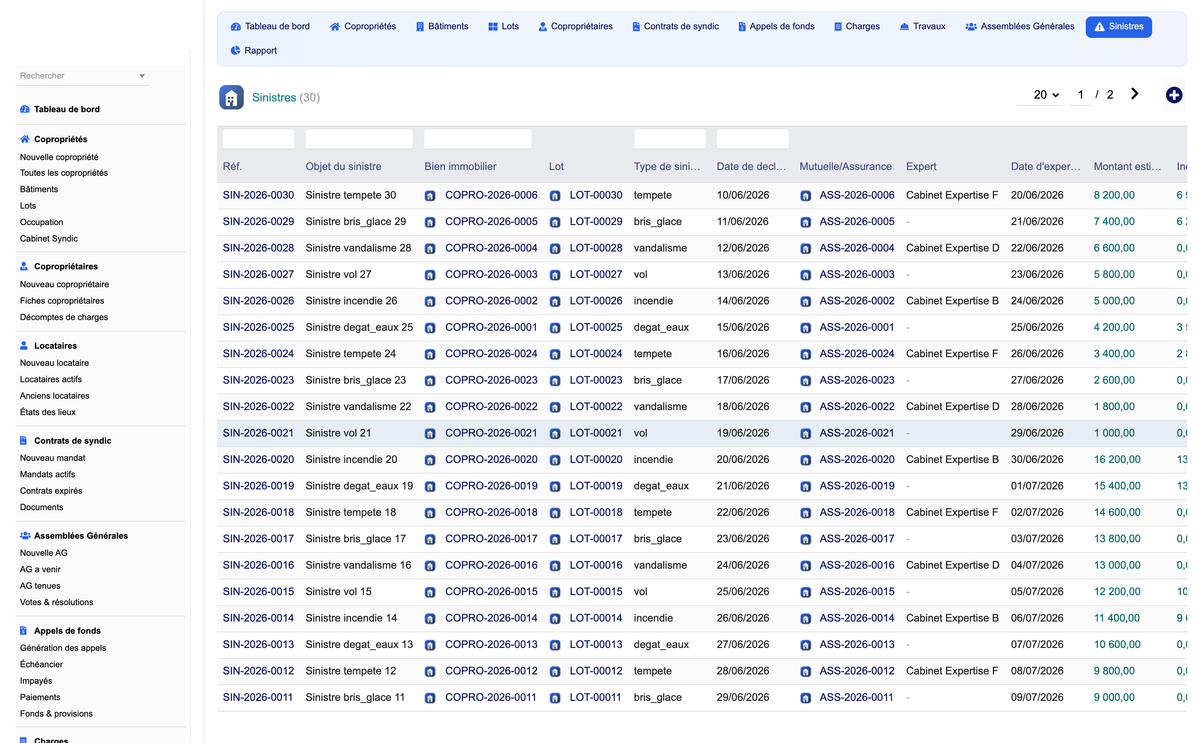
Task: Click Cabinet Expertise B in SIN-2026-0014 row
Action: 952,618
